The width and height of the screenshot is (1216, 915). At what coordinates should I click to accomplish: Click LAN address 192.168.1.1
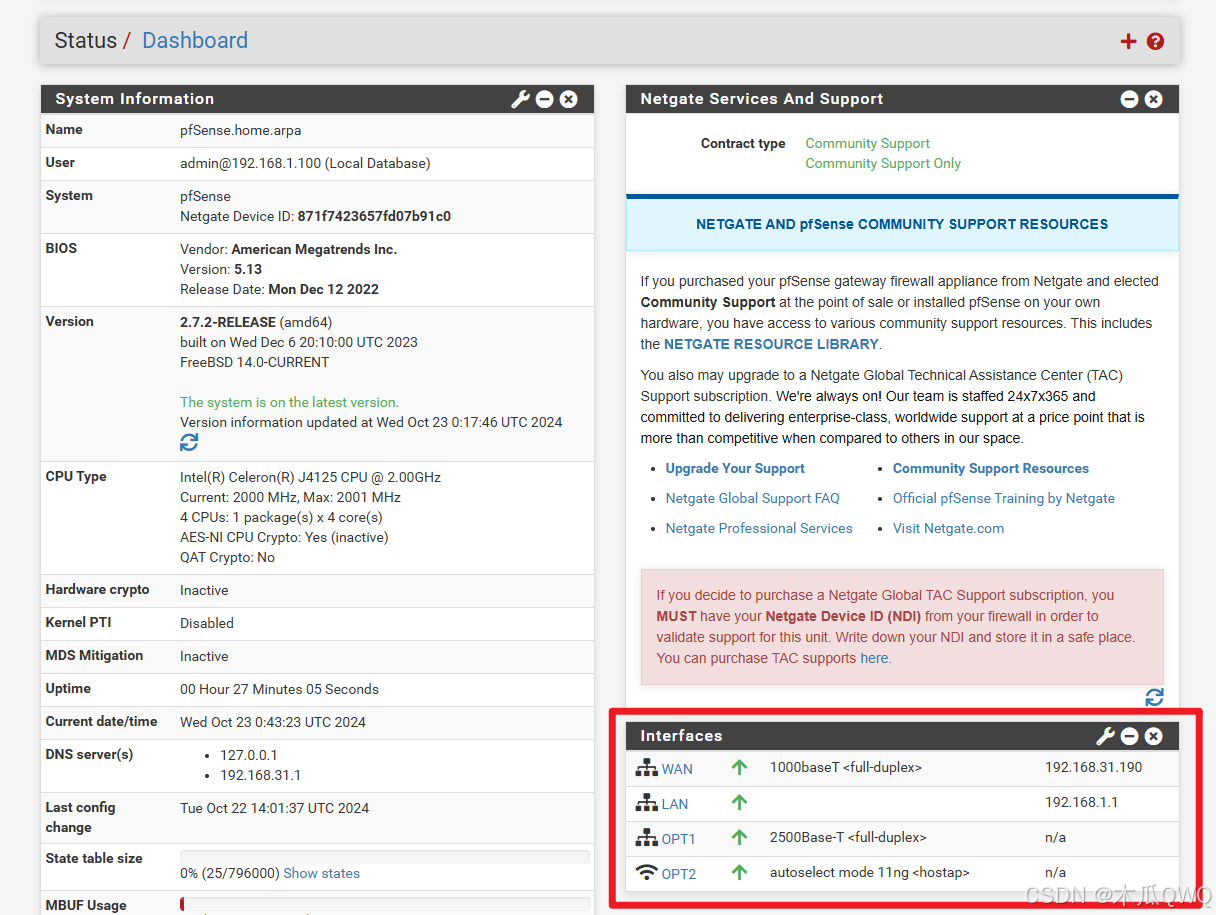(x=1081, y=802)
